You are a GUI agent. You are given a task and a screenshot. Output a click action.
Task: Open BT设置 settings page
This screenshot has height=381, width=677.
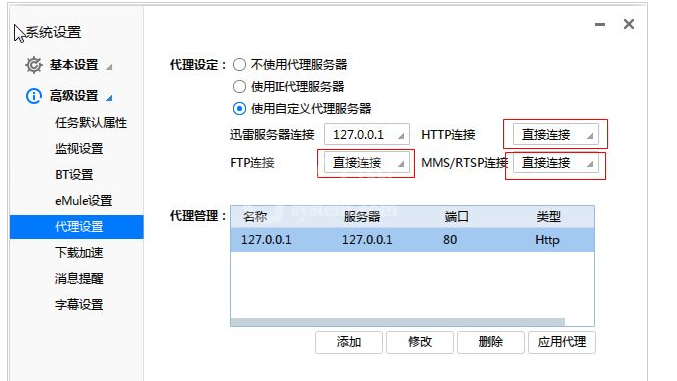coord(74,175)
